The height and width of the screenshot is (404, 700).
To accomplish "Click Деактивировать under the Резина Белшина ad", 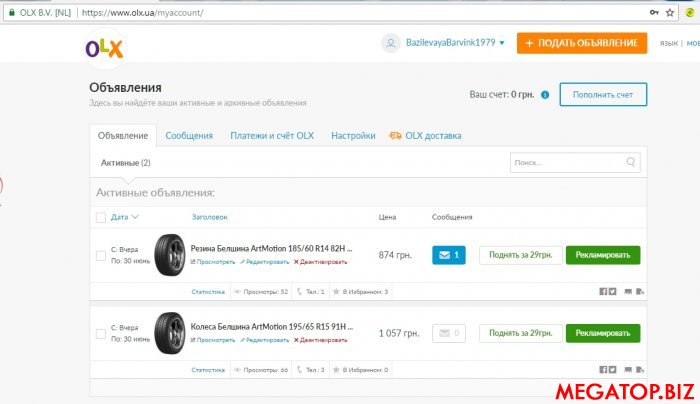I will (x=321, y=262).
